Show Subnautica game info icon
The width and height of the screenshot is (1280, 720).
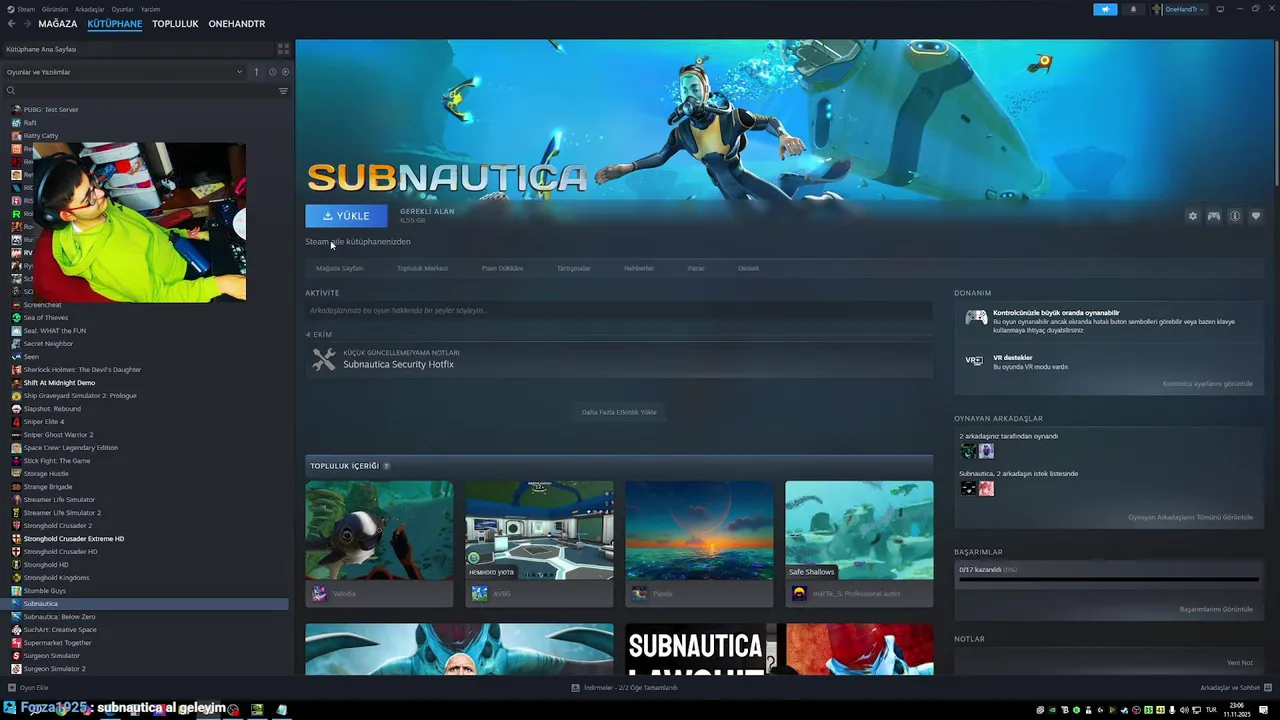click(x=1235, y=216)
